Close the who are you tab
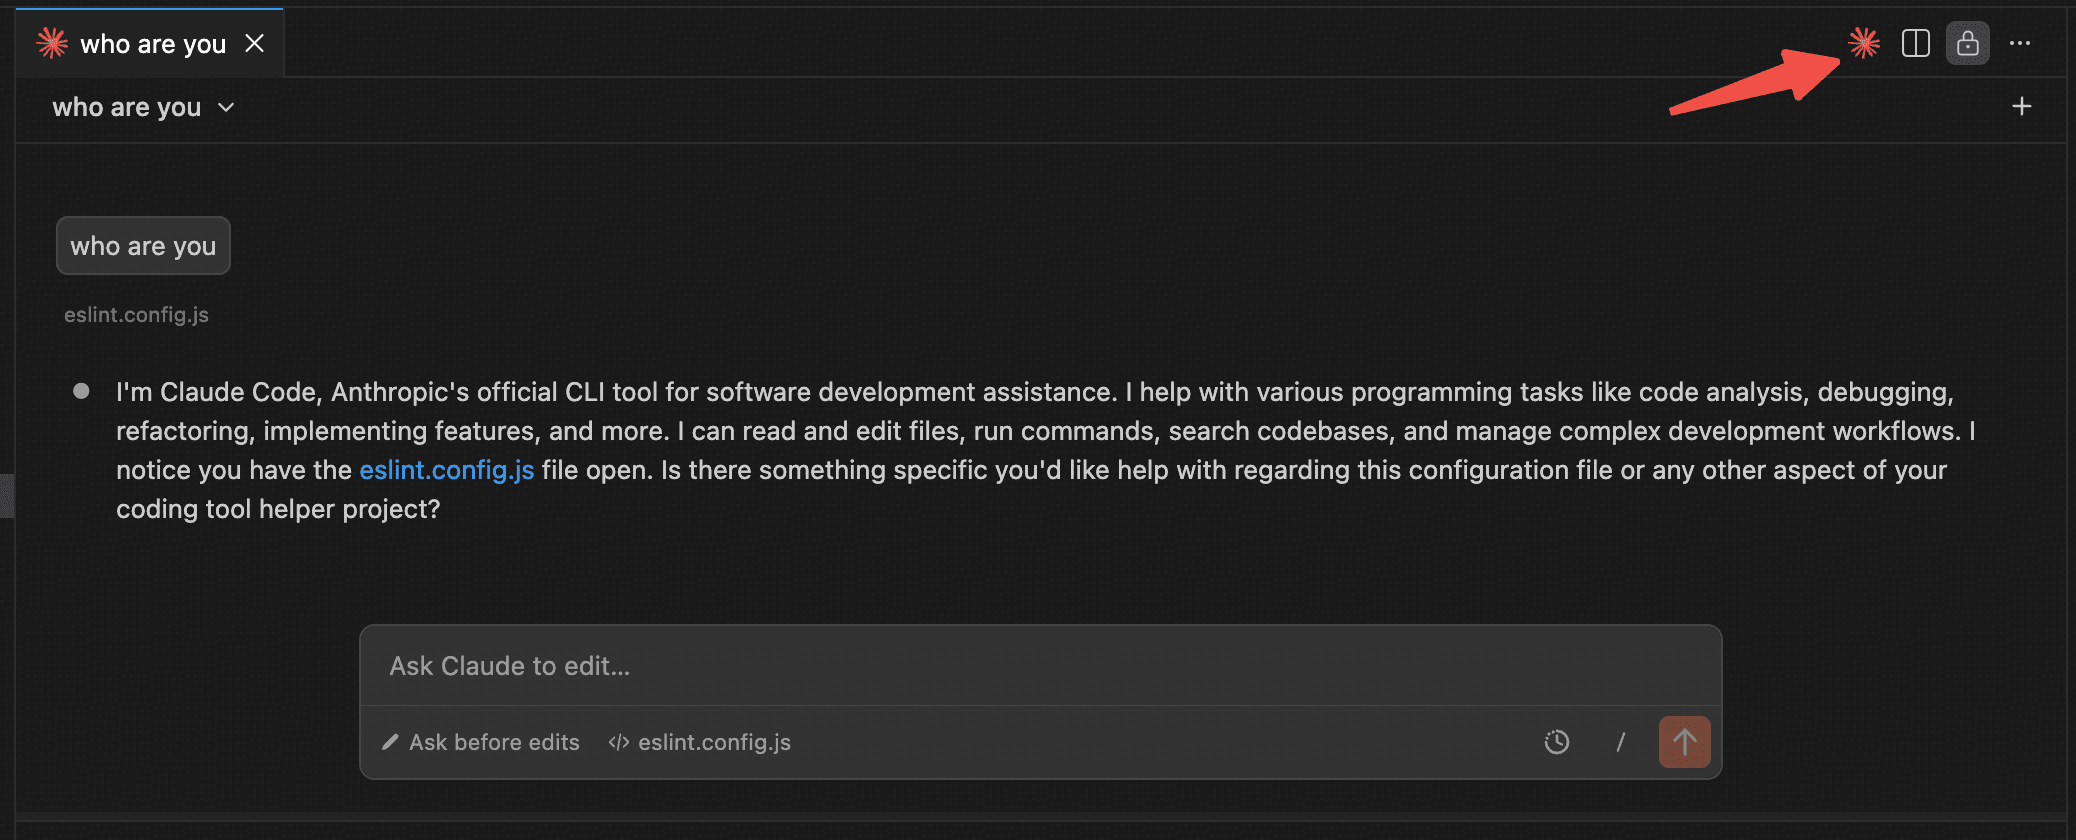Image resolution: width=2076 pixels, height=840 pixels. [x=256, y=43]
